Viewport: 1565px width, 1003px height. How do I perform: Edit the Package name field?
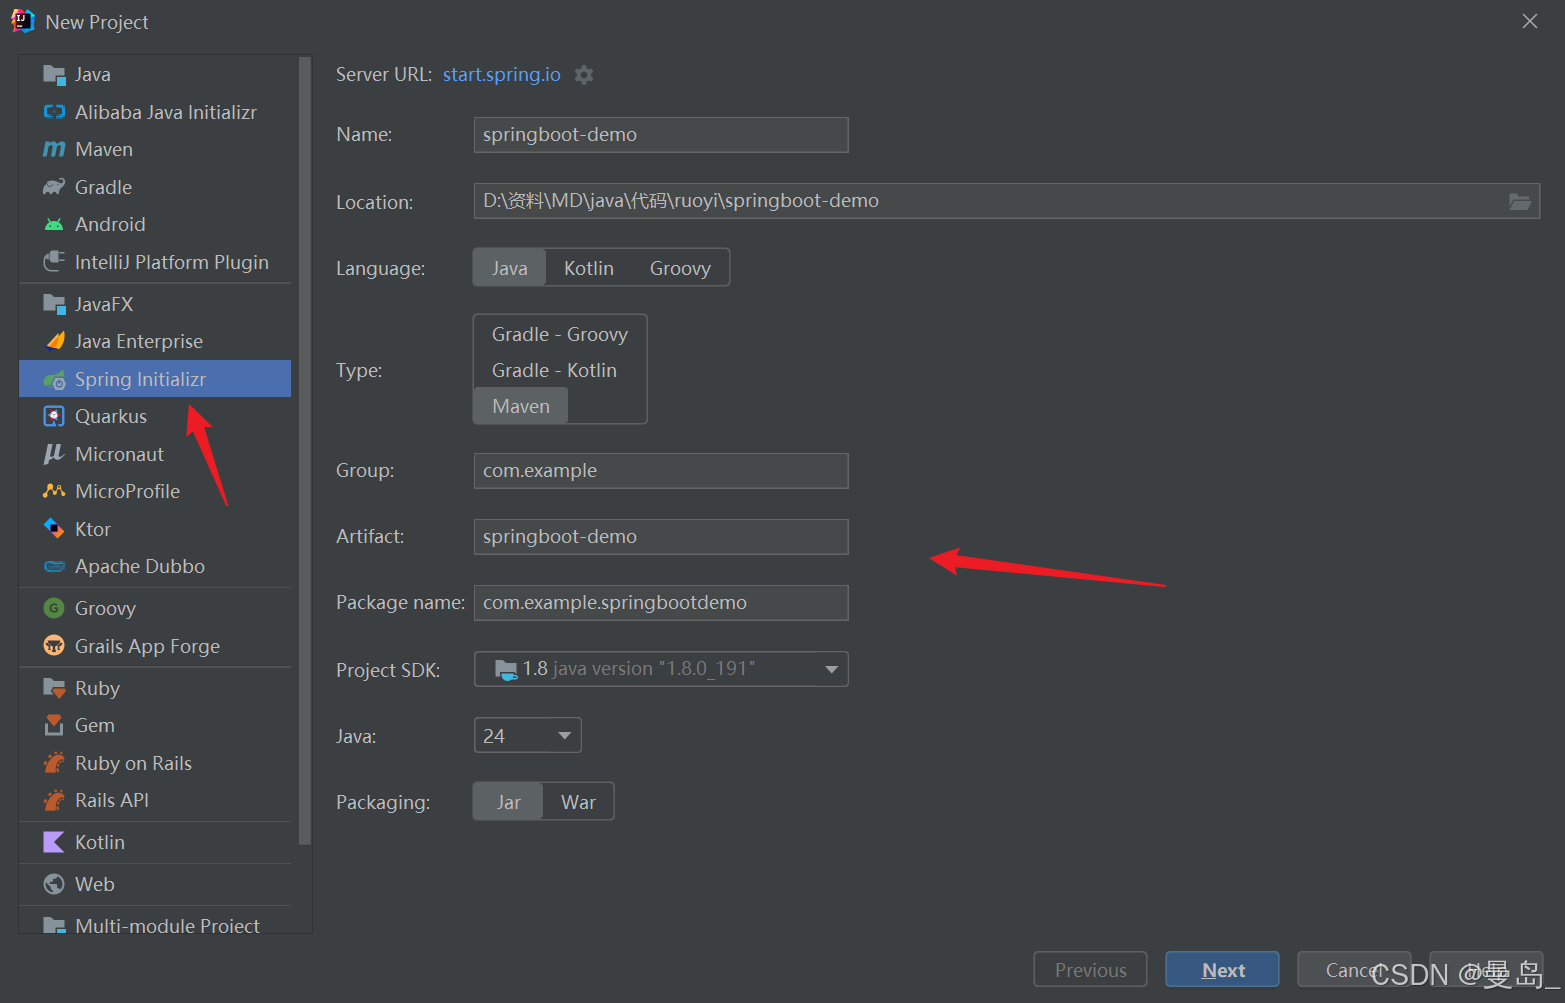pyautogui.click(x=661, y=603)
